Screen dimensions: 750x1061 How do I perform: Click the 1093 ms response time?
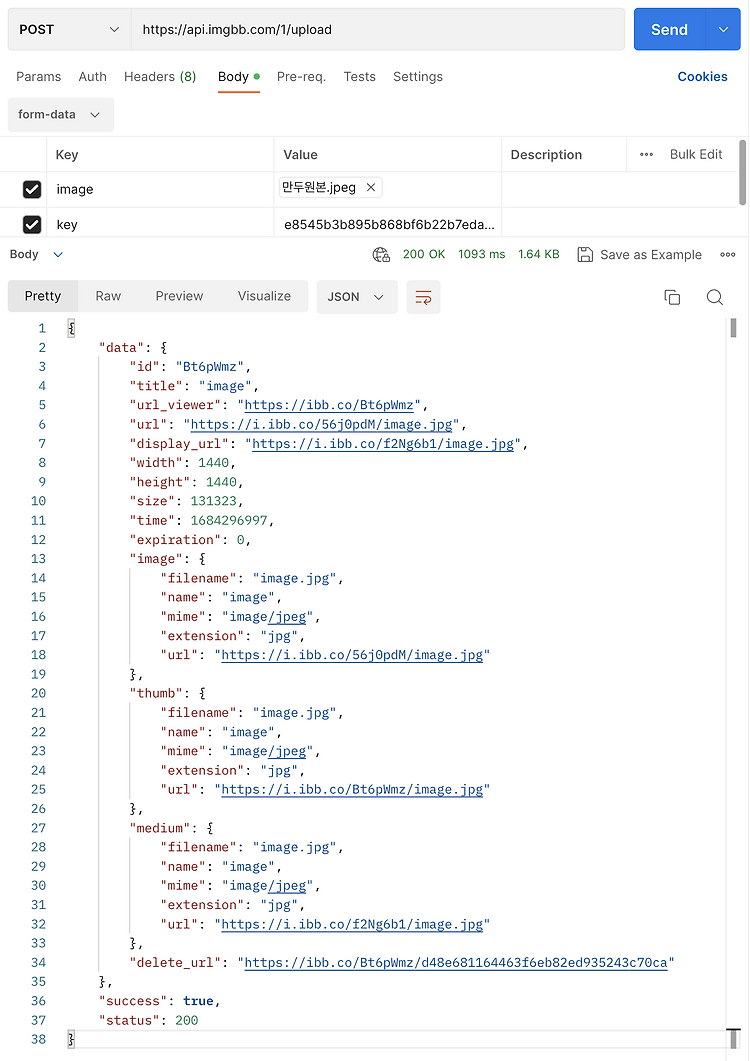click(481, 254)
